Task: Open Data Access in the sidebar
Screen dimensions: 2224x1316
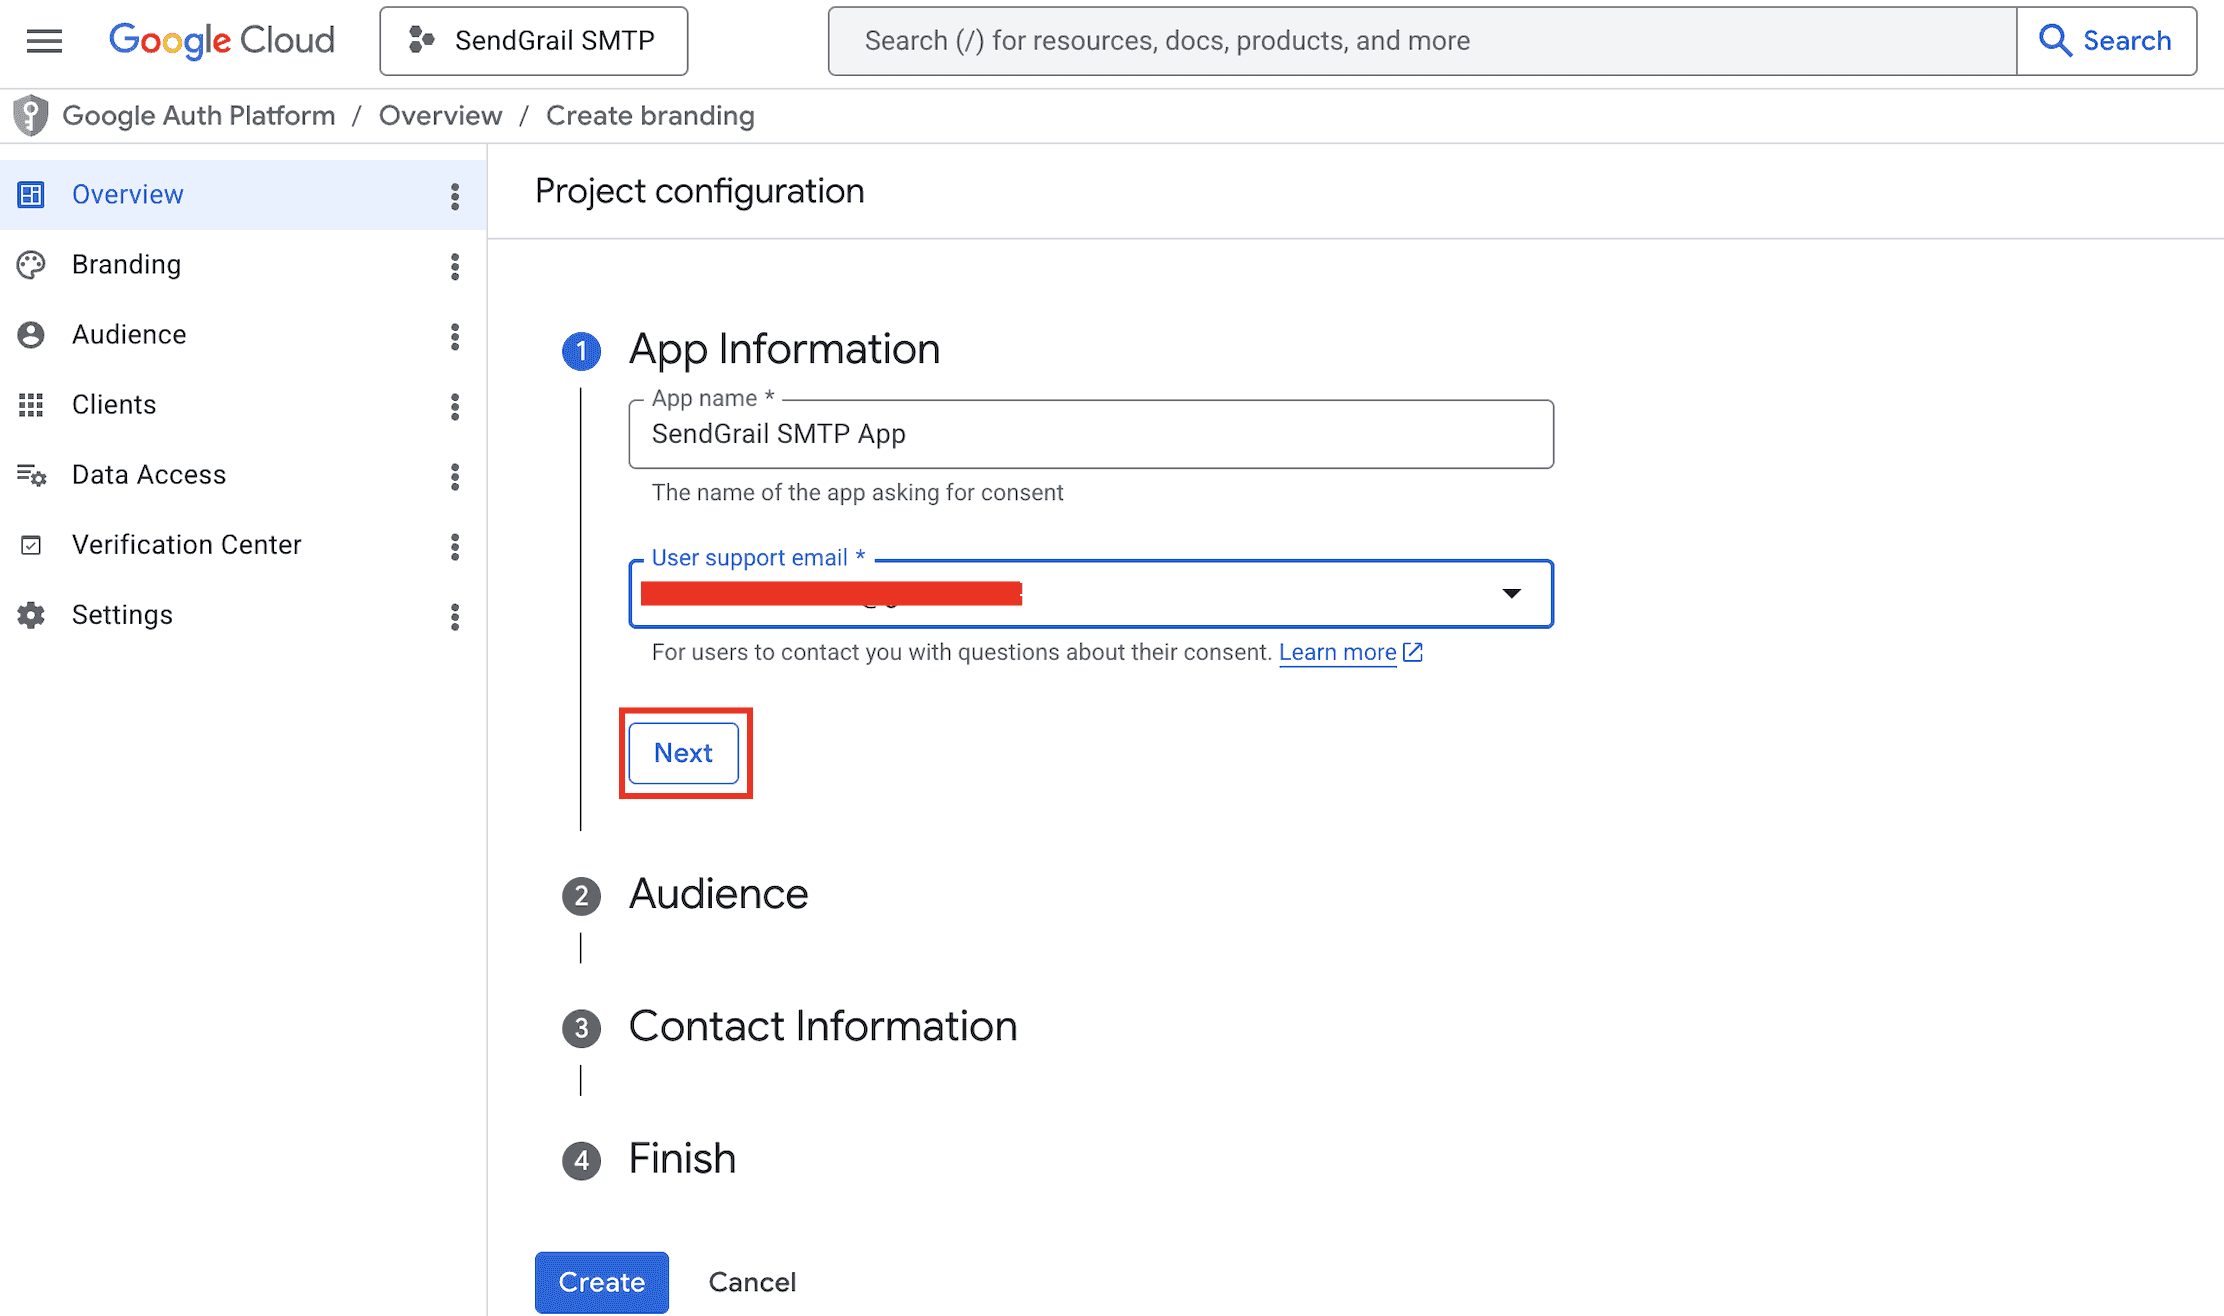Action: 243,475
